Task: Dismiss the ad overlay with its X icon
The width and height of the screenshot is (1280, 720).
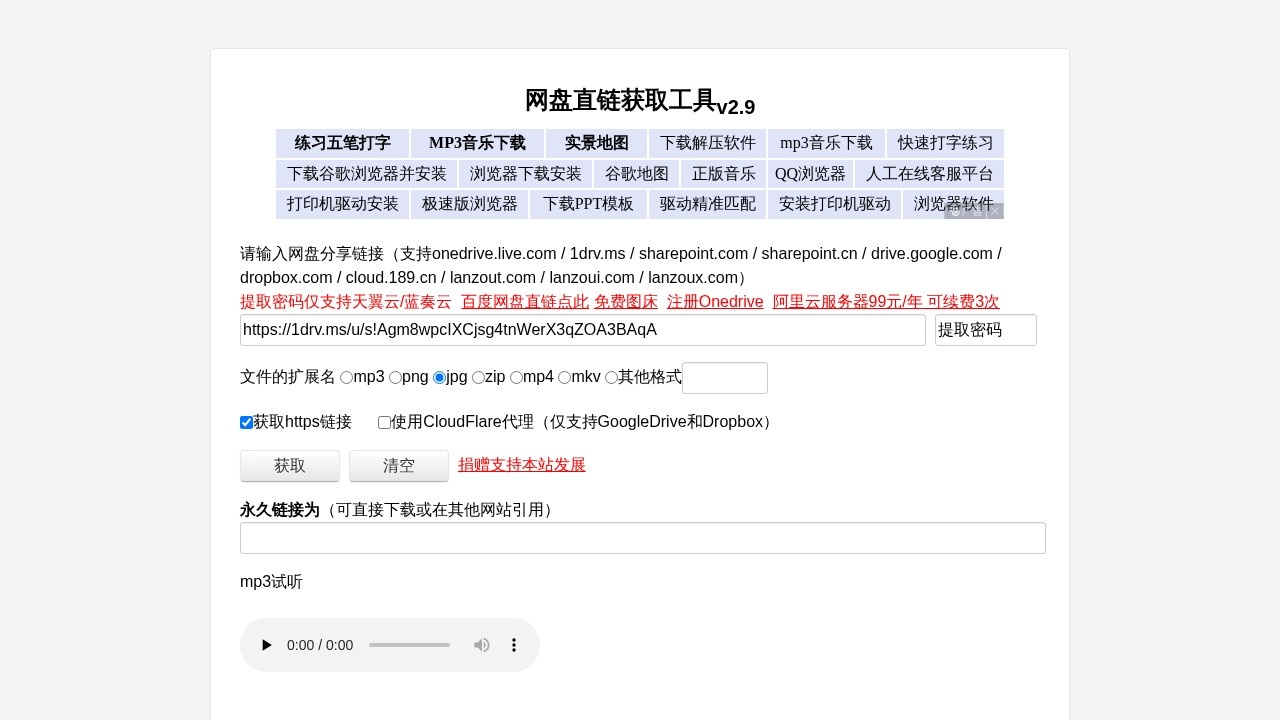Action: click(x=994, y=211)
